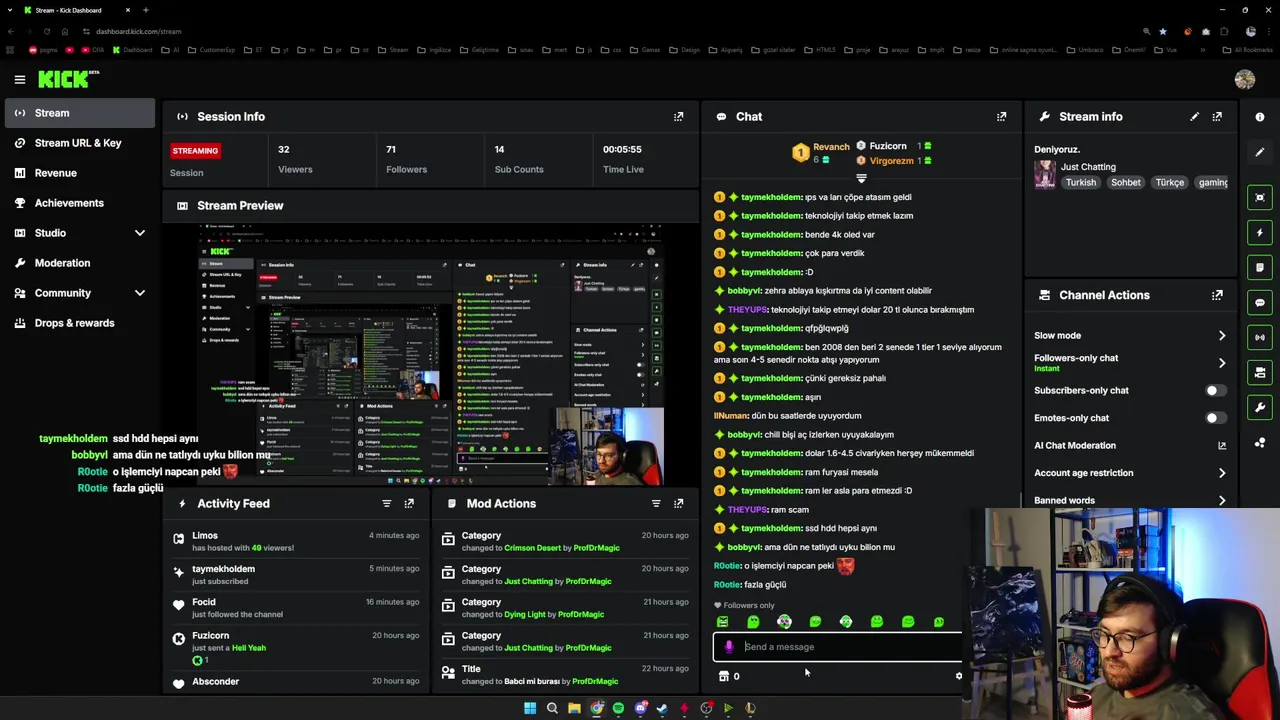The width and height of the screenshot is (1280, 720).
Task: Pop out the Chat panel
Action: pyautogui.click(x=1001, y=117)
